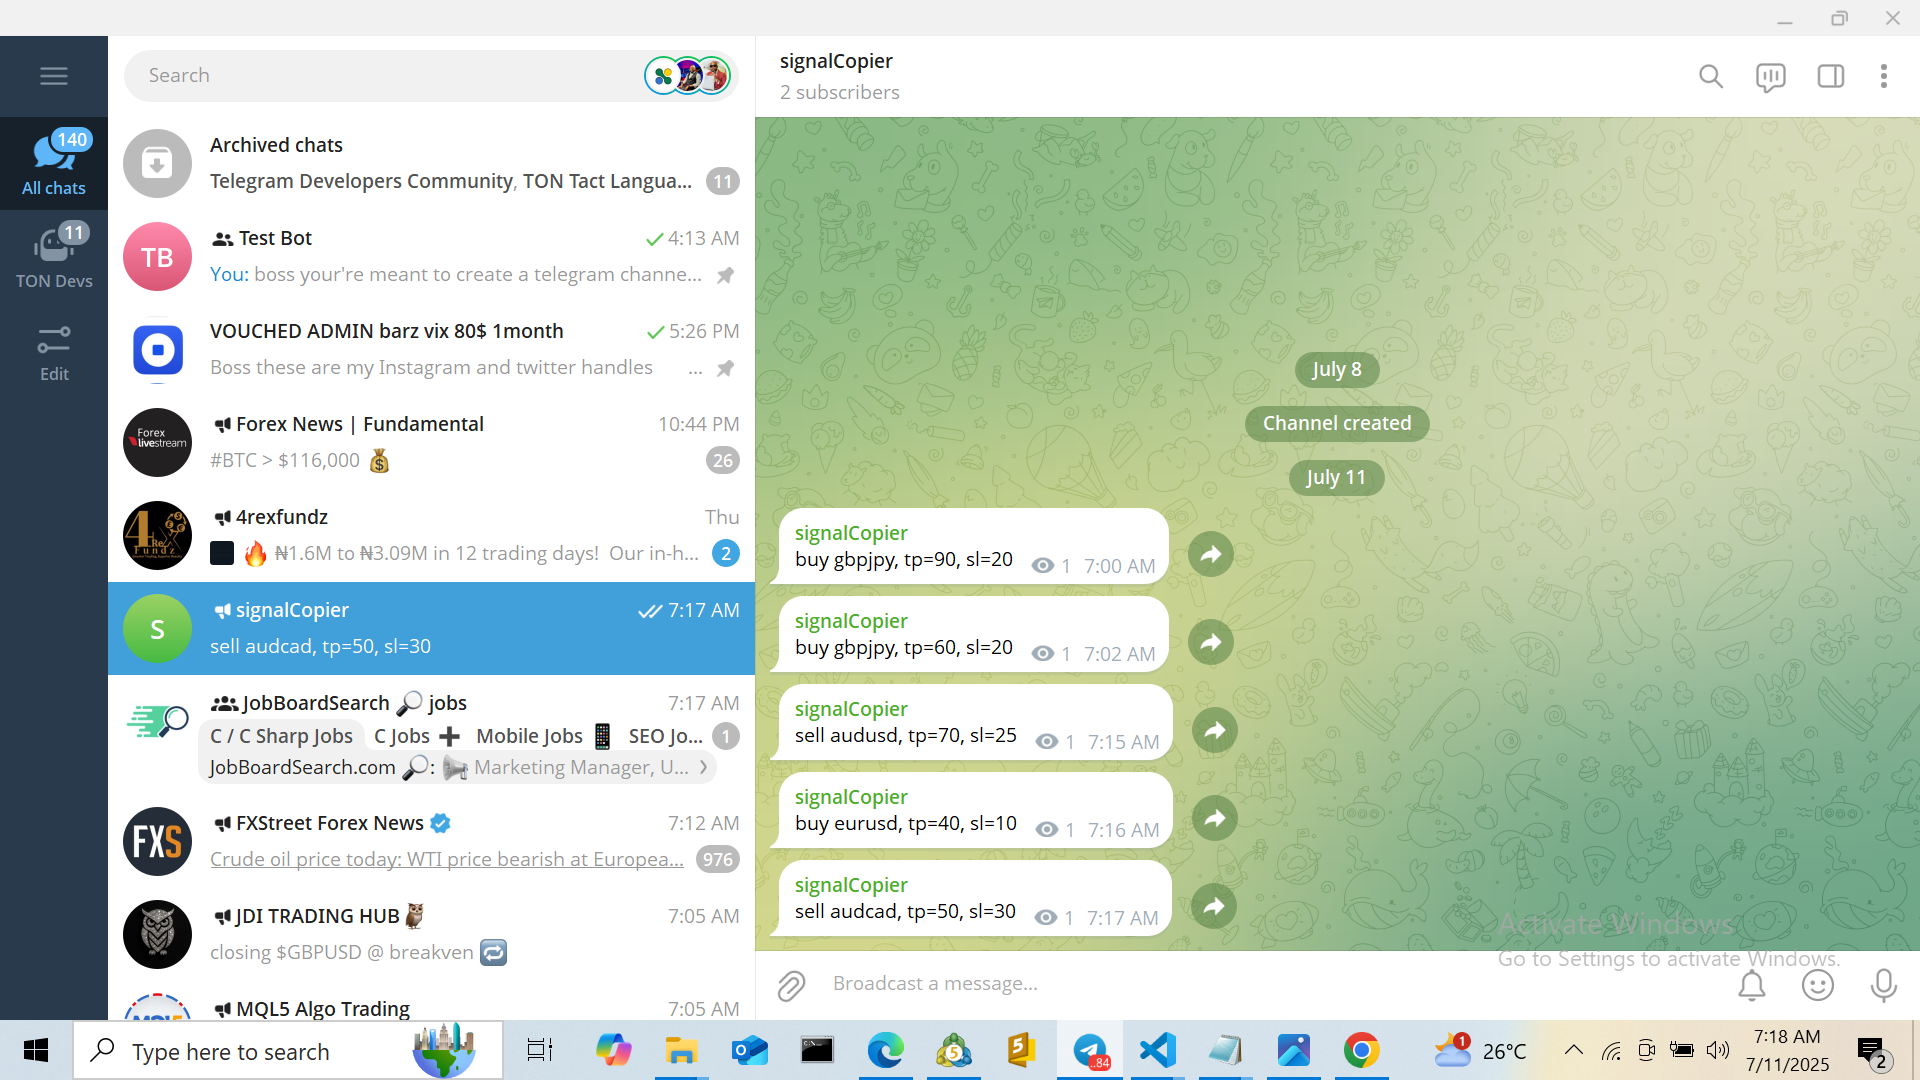Viewport: 1920px width, 1080px height.
Task: Open Microsoft Copilot from taskbar
Action: point(612,1051)
